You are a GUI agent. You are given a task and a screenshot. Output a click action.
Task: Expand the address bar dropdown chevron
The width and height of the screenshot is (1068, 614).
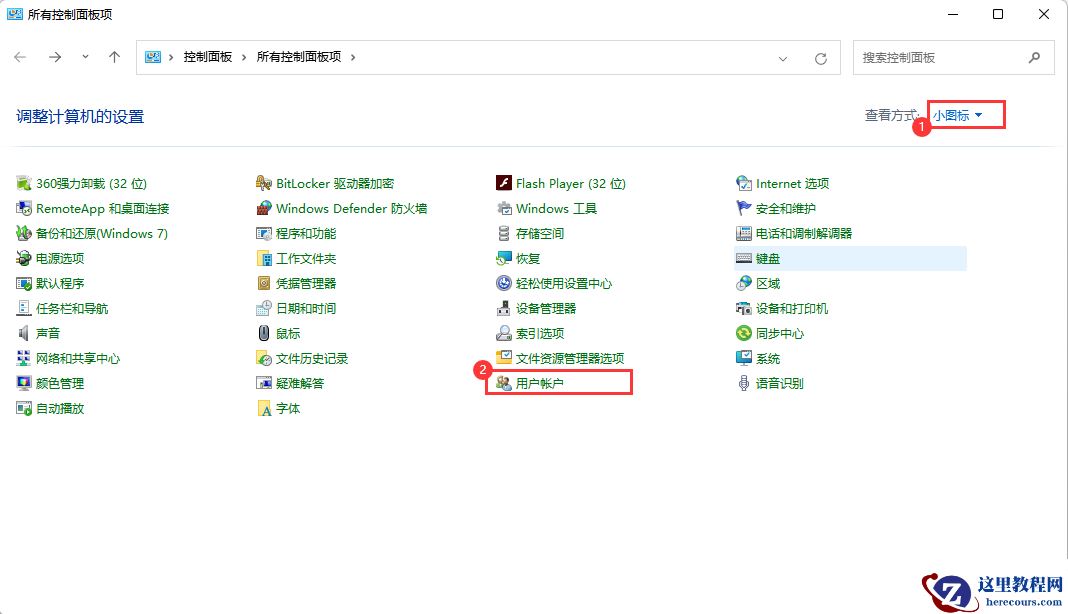783,57
